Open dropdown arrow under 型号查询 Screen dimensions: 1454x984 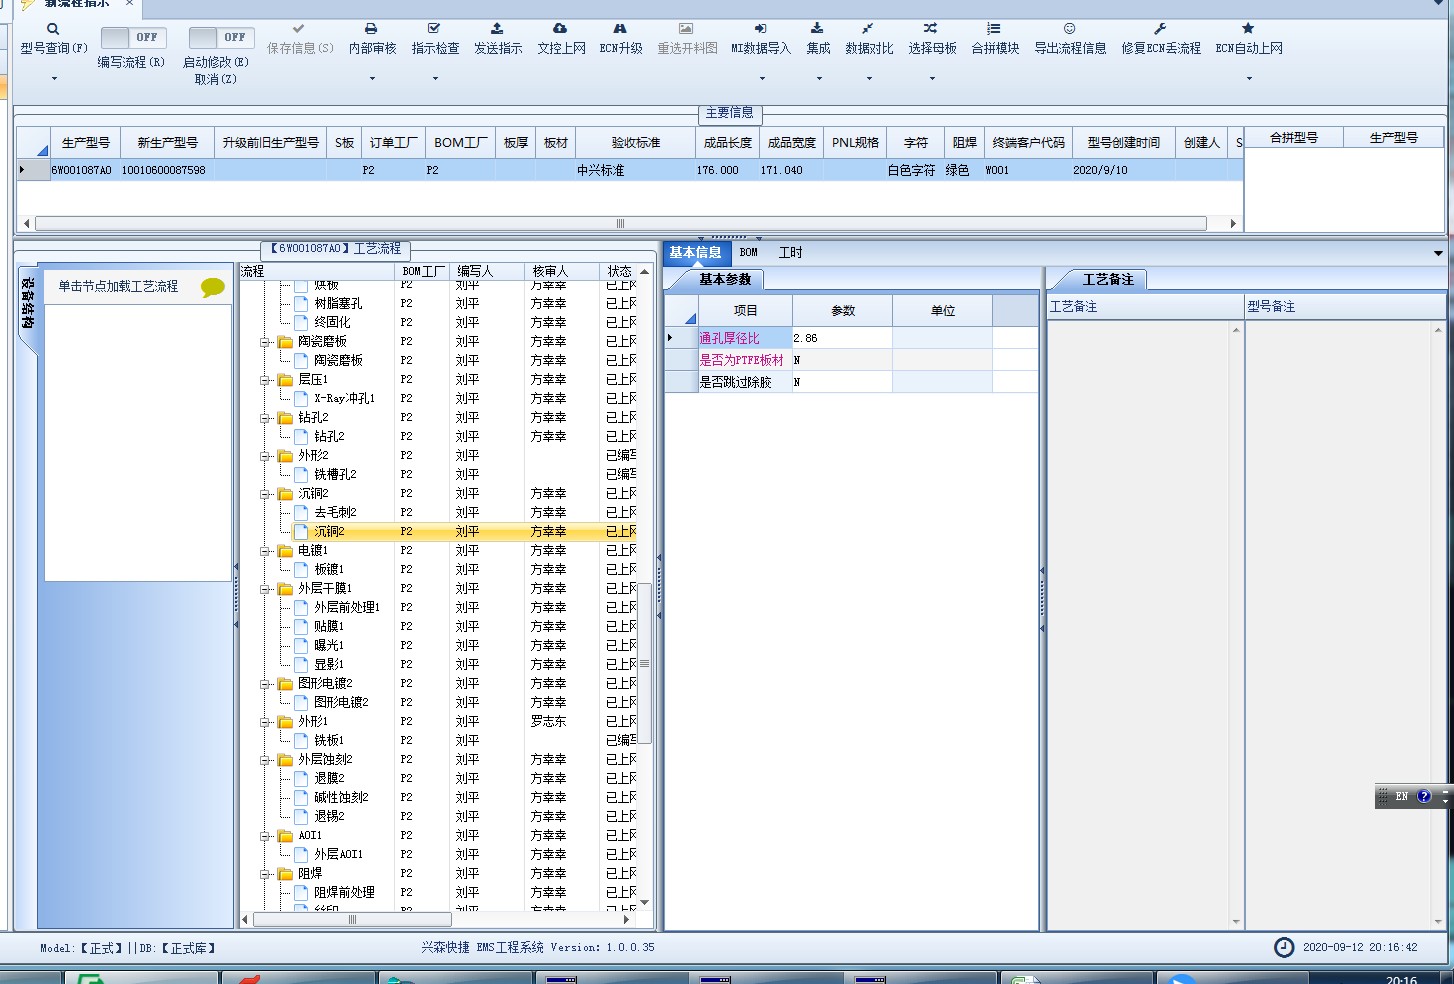[54, 78]
